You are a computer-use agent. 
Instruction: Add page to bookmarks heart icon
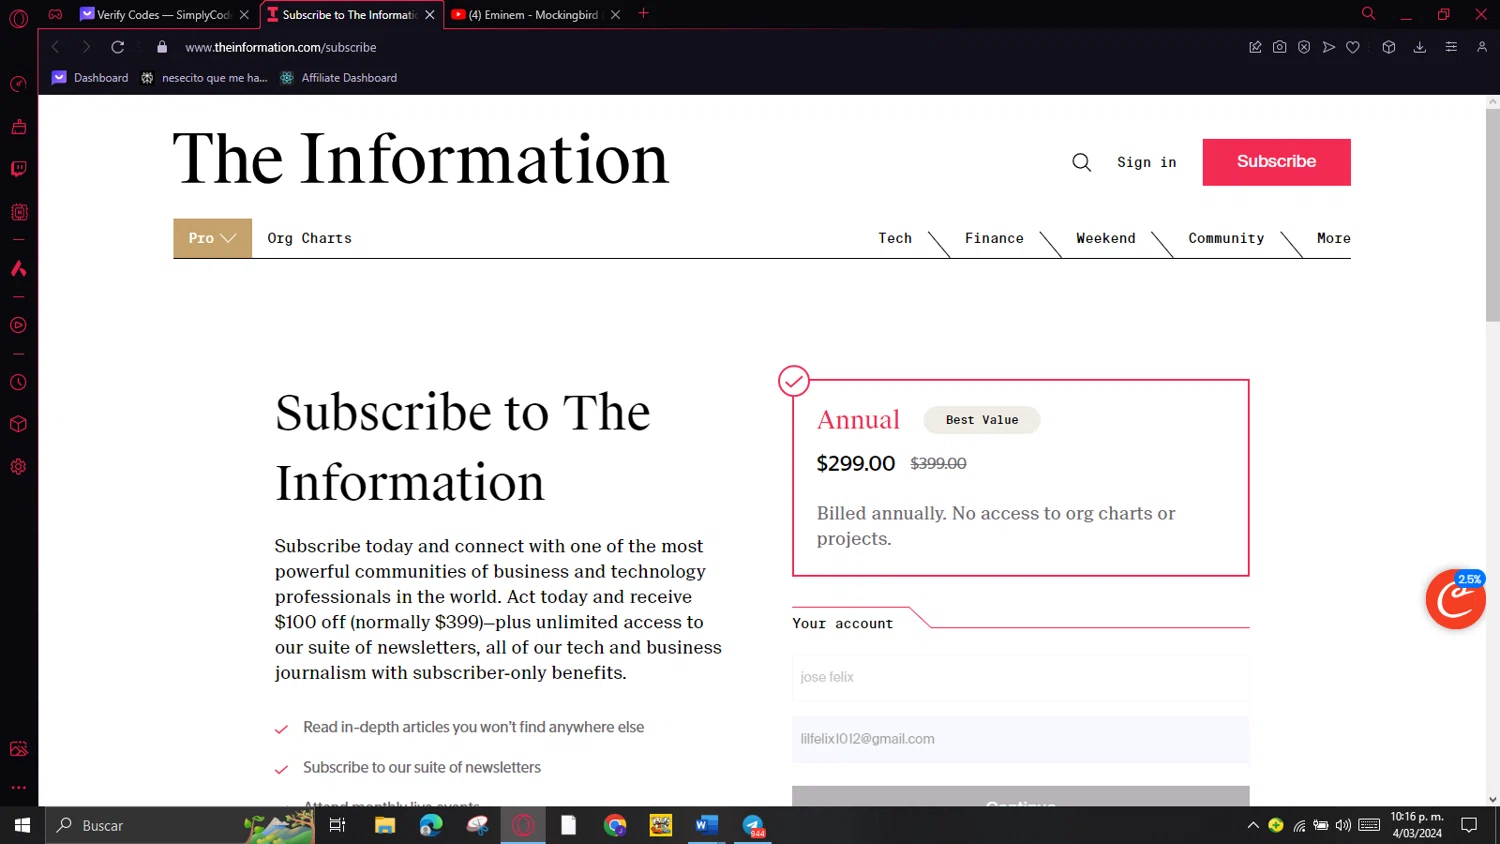pyautogui.click(x=1353, y=47)
